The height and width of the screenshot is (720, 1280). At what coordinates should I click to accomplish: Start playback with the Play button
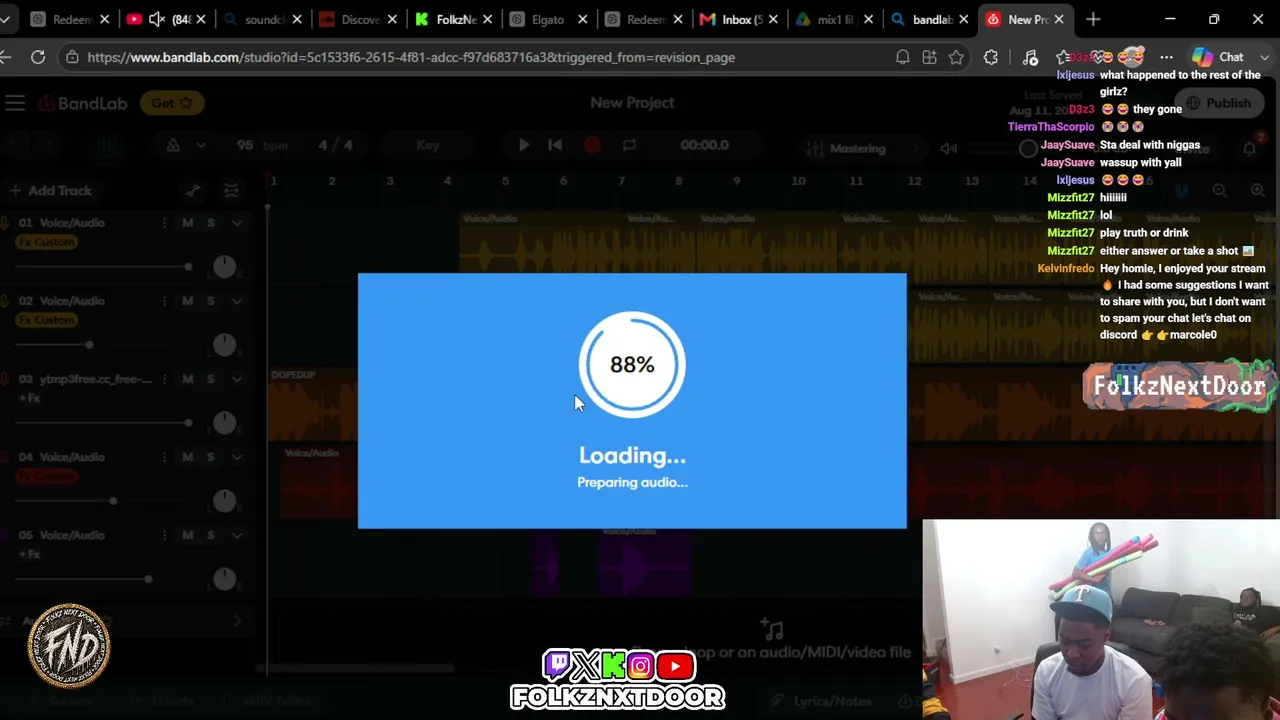pyautogui.click(x=524, y=145)
